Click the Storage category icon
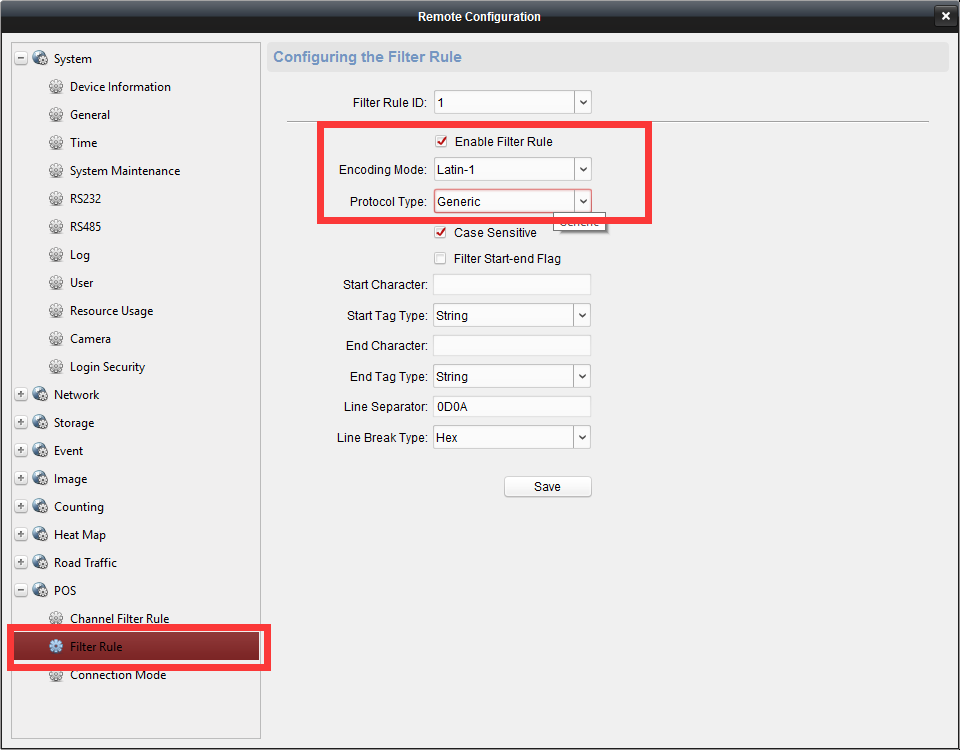The image size is (960, 750). point(40,423)
